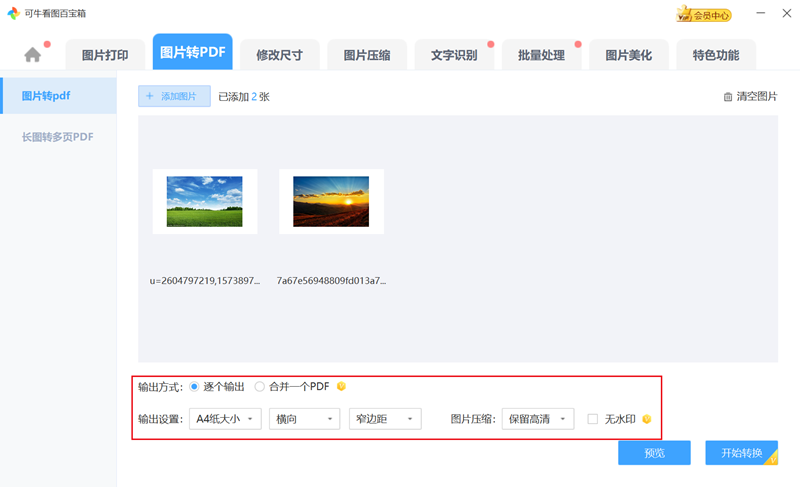Image resolution: width=800 pixels, height=487 pixels.
Task: Click 清空图片 to clear images
Action: (750, 96)
